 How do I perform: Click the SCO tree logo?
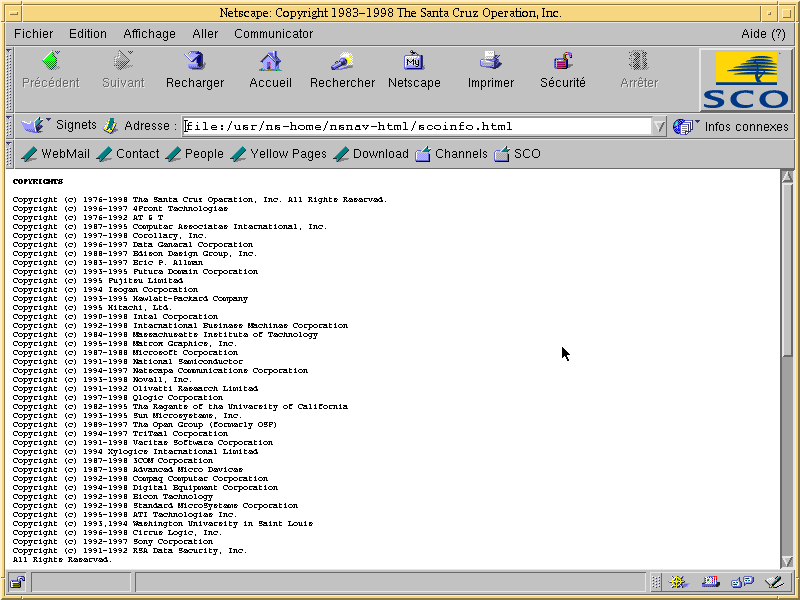click(x=745, y=80)
